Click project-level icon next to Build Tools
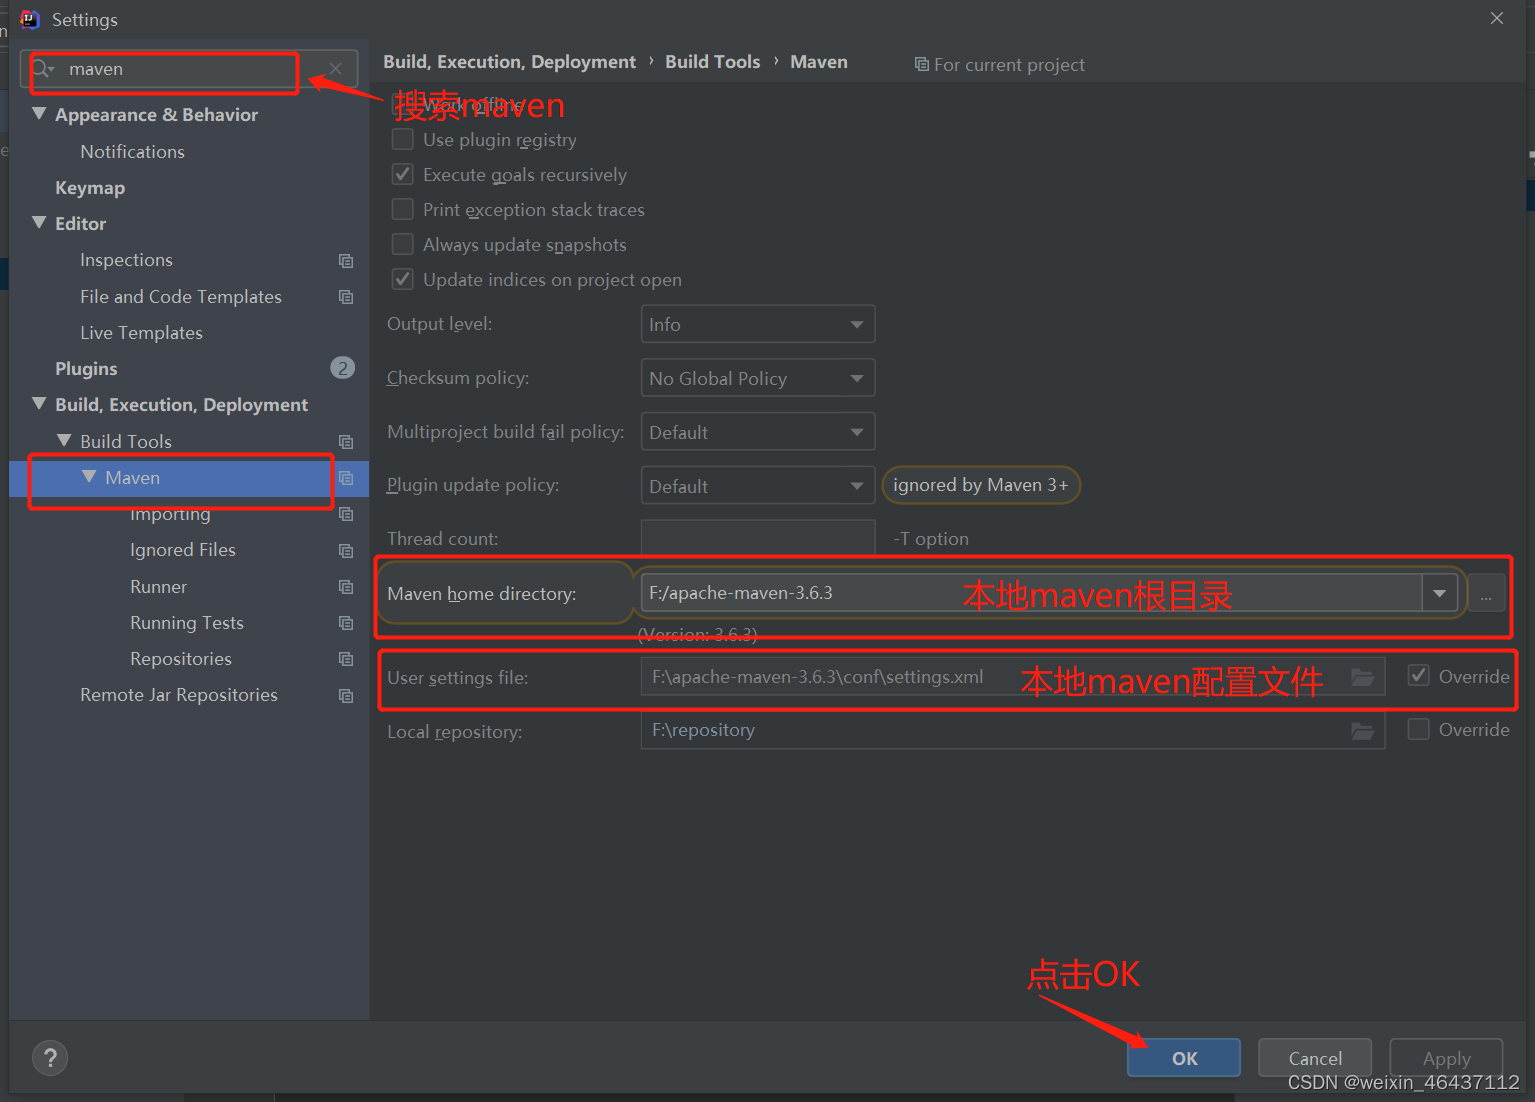 click(x=346, y=442)
